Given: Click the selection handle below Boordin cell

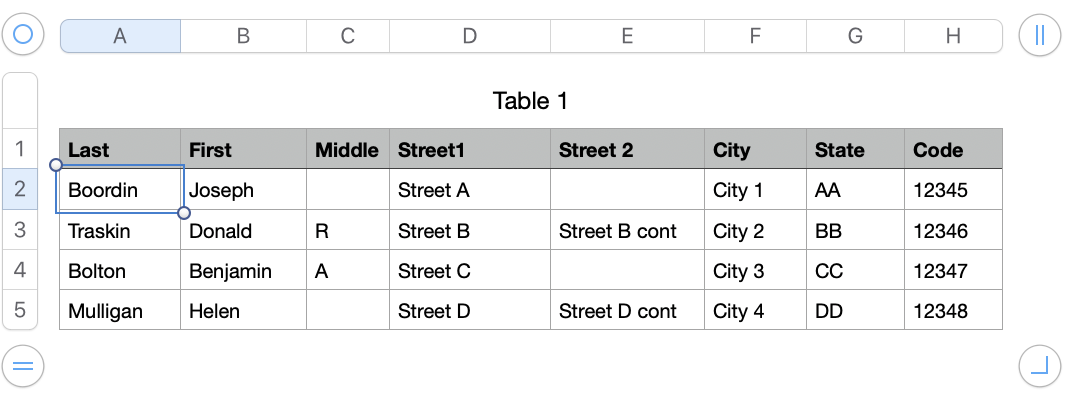Looking at the screenshot, I should [184, 212].
